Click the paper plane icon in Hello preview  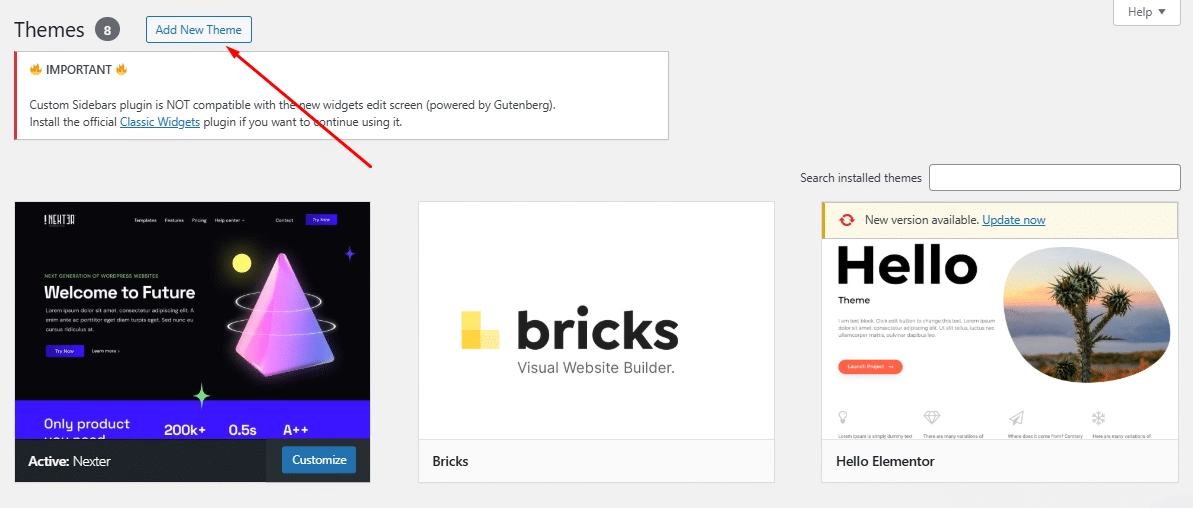coord(1016,417)
